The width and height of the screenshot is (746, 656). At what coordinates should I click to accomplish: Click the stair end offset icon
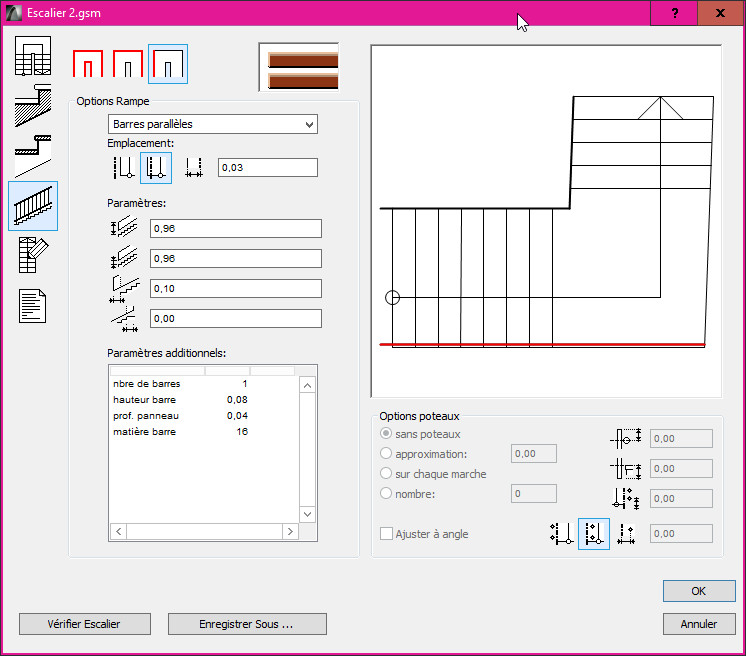pyautogui.click(x=125, y=319)
